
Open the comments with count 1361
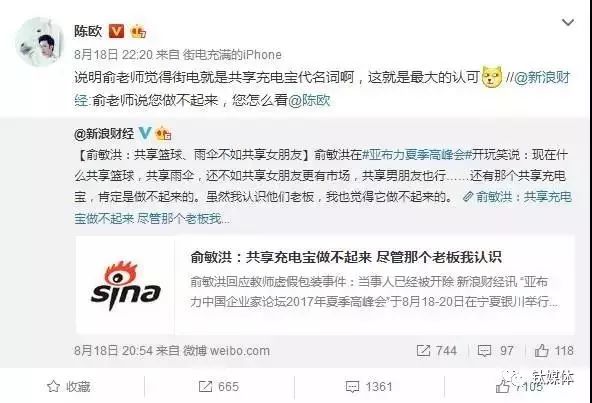click(369, 386)
